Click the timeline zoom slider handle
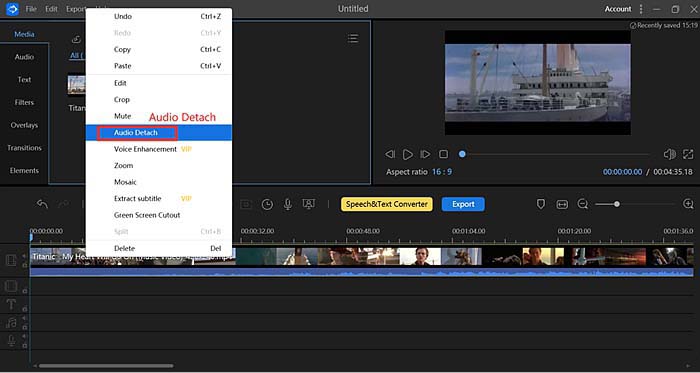 tap(617, 204)
